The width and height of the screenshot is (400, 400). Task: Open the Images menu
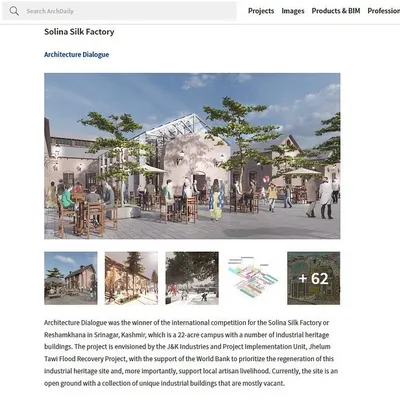click(293, 11)
